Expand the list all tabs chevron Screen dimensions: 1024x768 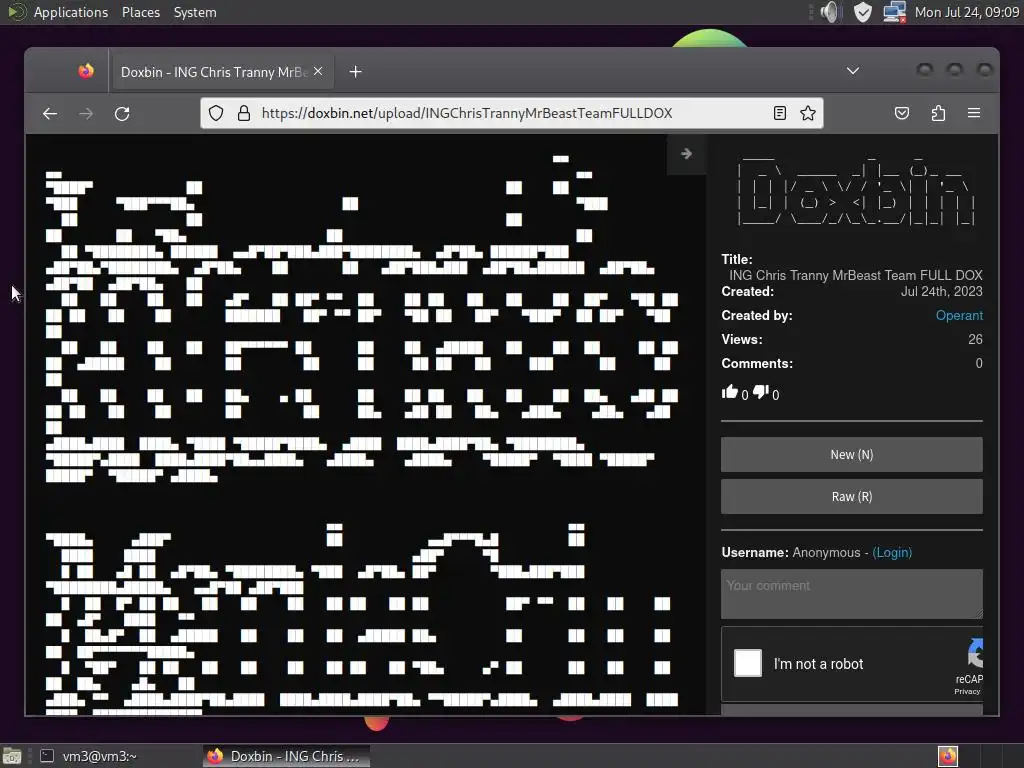coord(853,71)
